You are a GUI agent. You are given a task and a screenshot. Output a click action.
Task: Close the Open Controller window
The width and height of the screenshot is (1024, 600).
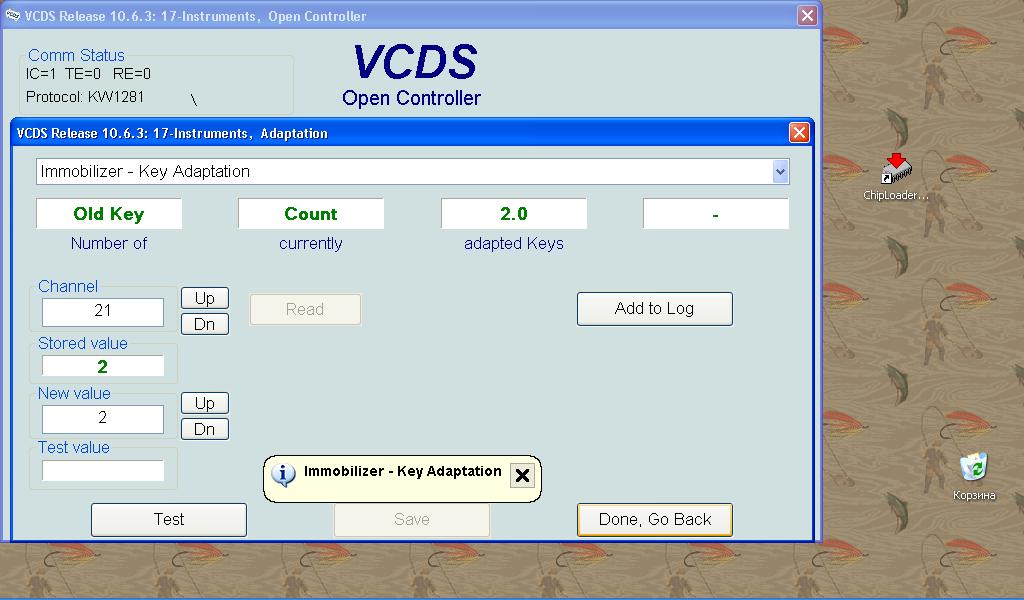807,16
